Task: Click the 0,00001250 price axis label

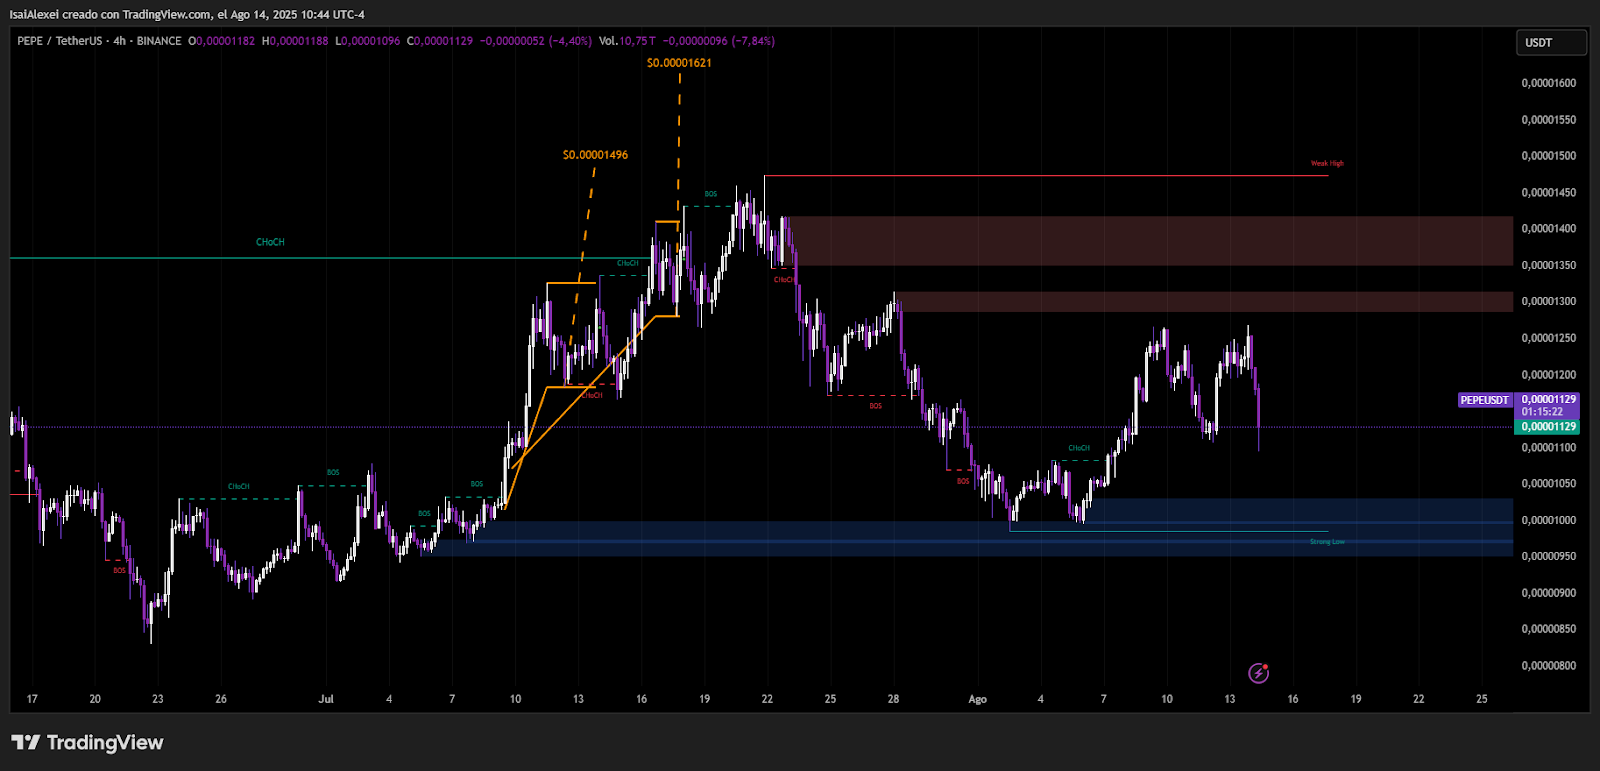Action: coord(1549,338)
